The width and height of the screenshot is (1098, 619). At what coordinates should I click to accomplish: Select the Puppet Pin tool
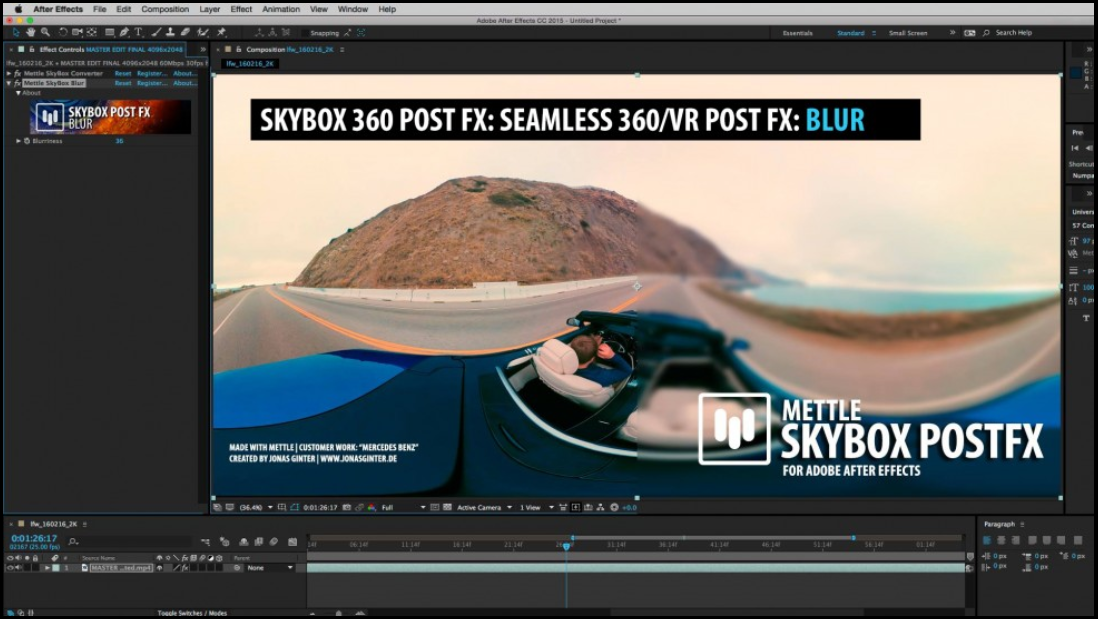pos(221,32)
